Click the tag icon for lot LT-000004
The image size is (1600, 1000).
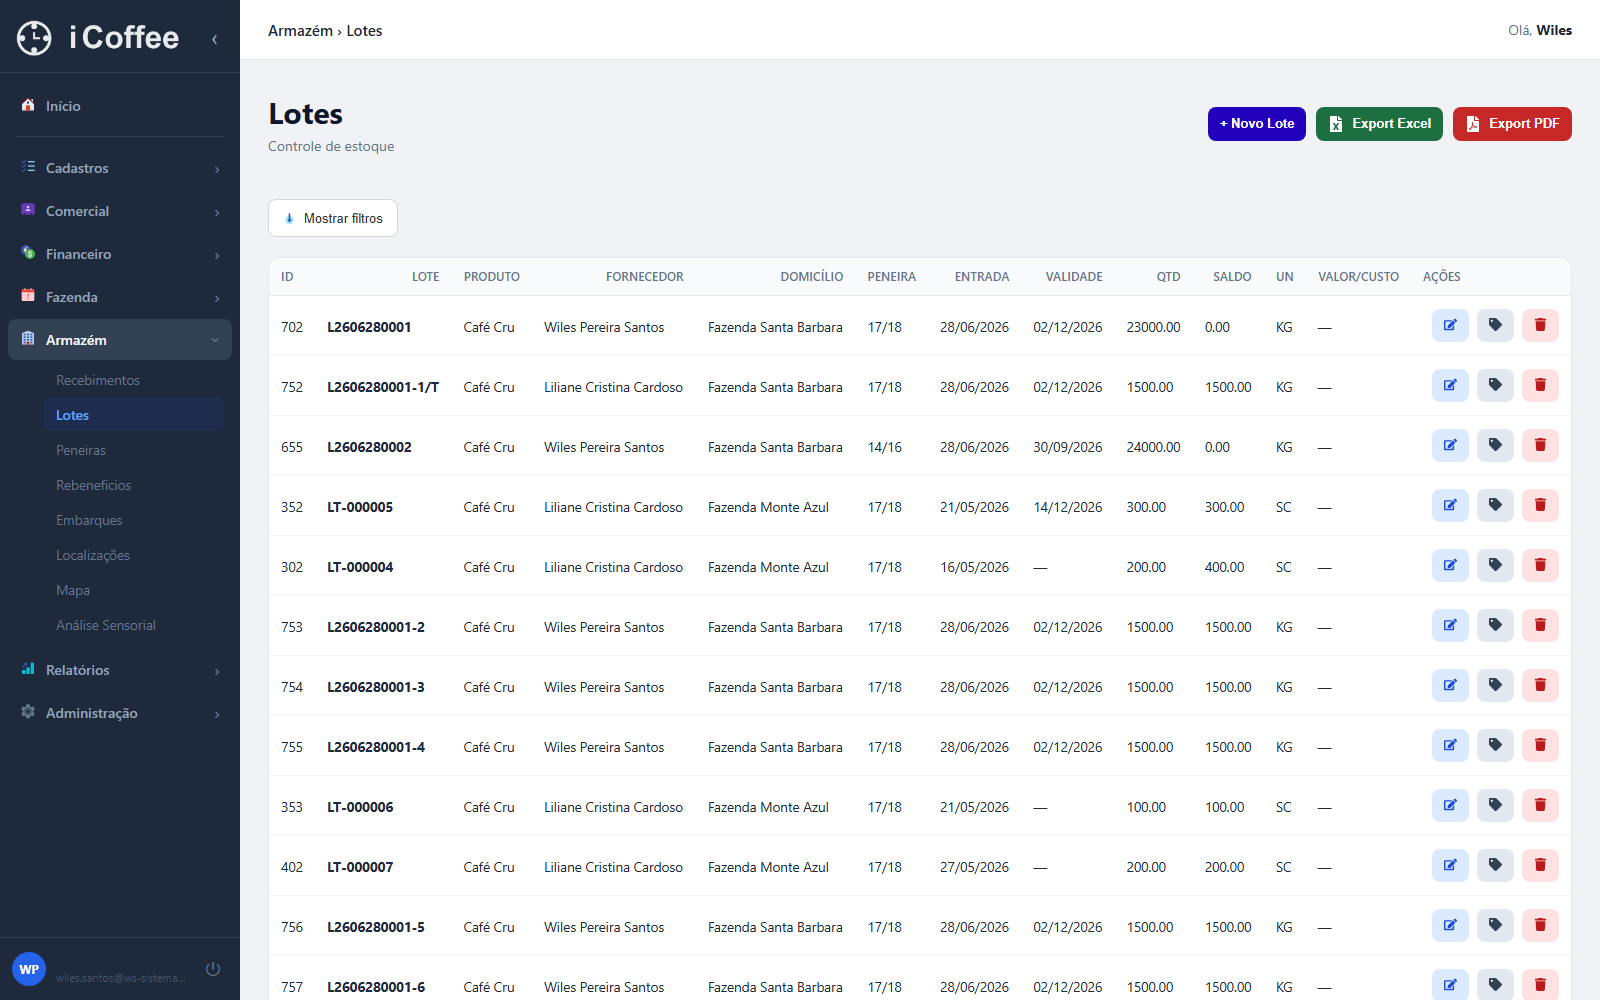click(x=1495, y=565)
